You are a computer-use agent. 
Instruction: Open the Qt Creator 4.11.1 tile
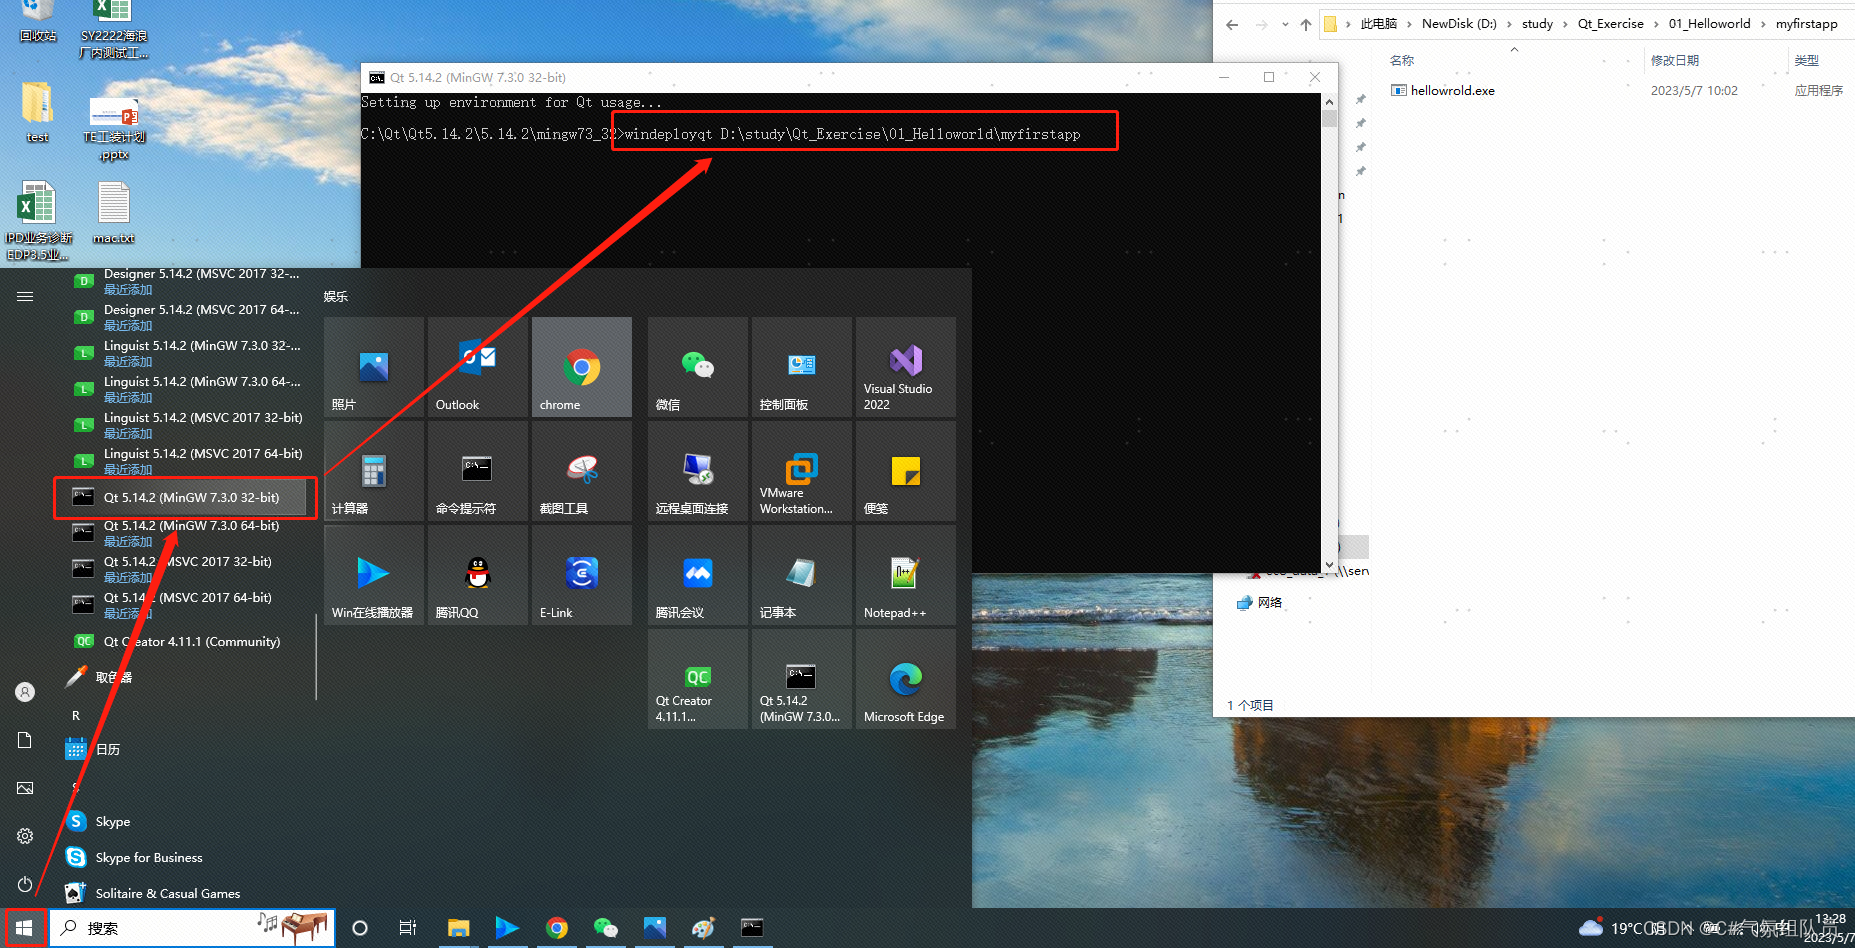[x=698, y=679]
